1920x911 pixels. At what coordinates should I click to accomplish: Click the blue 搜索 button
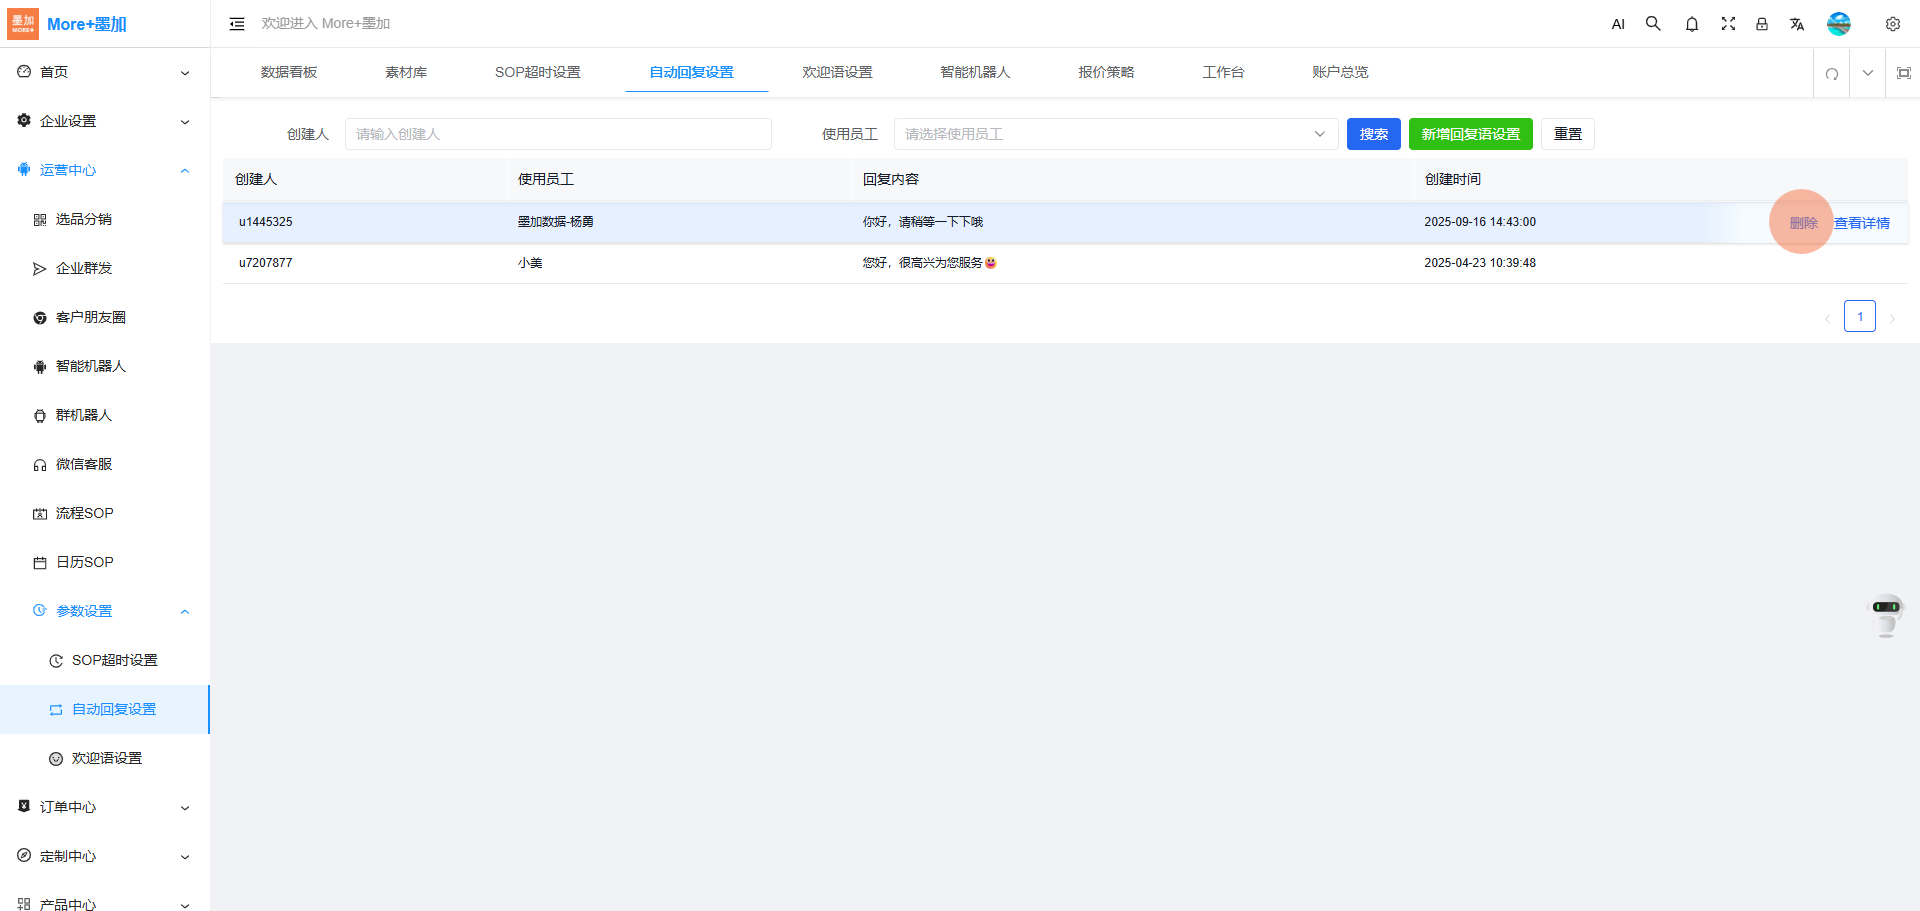(1373, 134)
